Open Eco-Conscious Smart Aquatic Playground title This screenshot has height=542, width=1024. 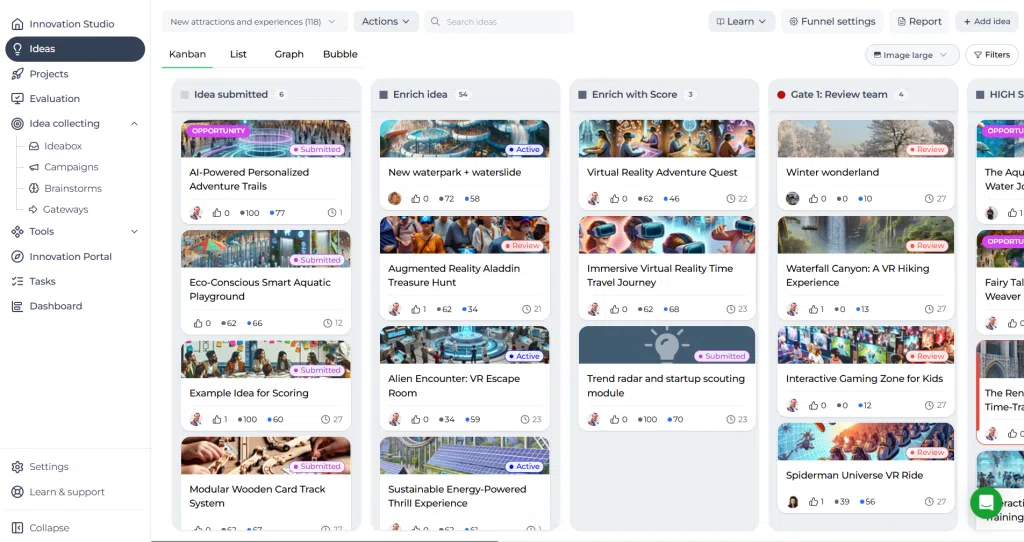tap(259, 289)
